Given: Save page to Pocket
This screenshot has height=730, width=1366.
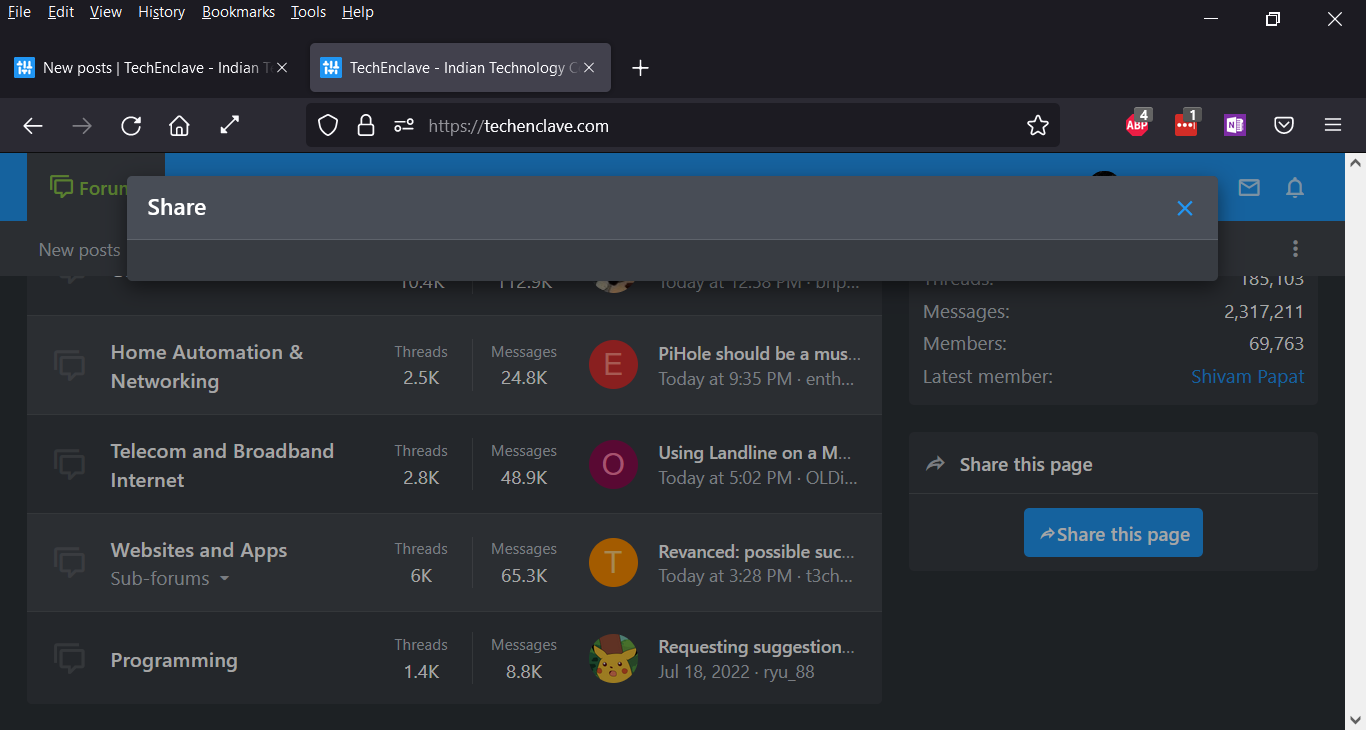Looking at the screenshot, I should pos(1284,125).
